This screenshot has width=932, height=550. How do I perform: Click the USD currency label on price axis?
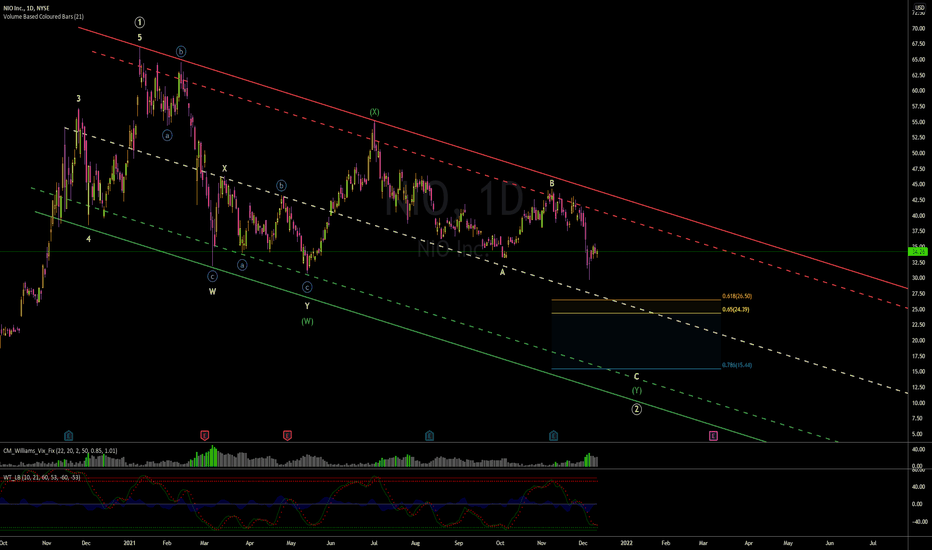coord(920,7)
